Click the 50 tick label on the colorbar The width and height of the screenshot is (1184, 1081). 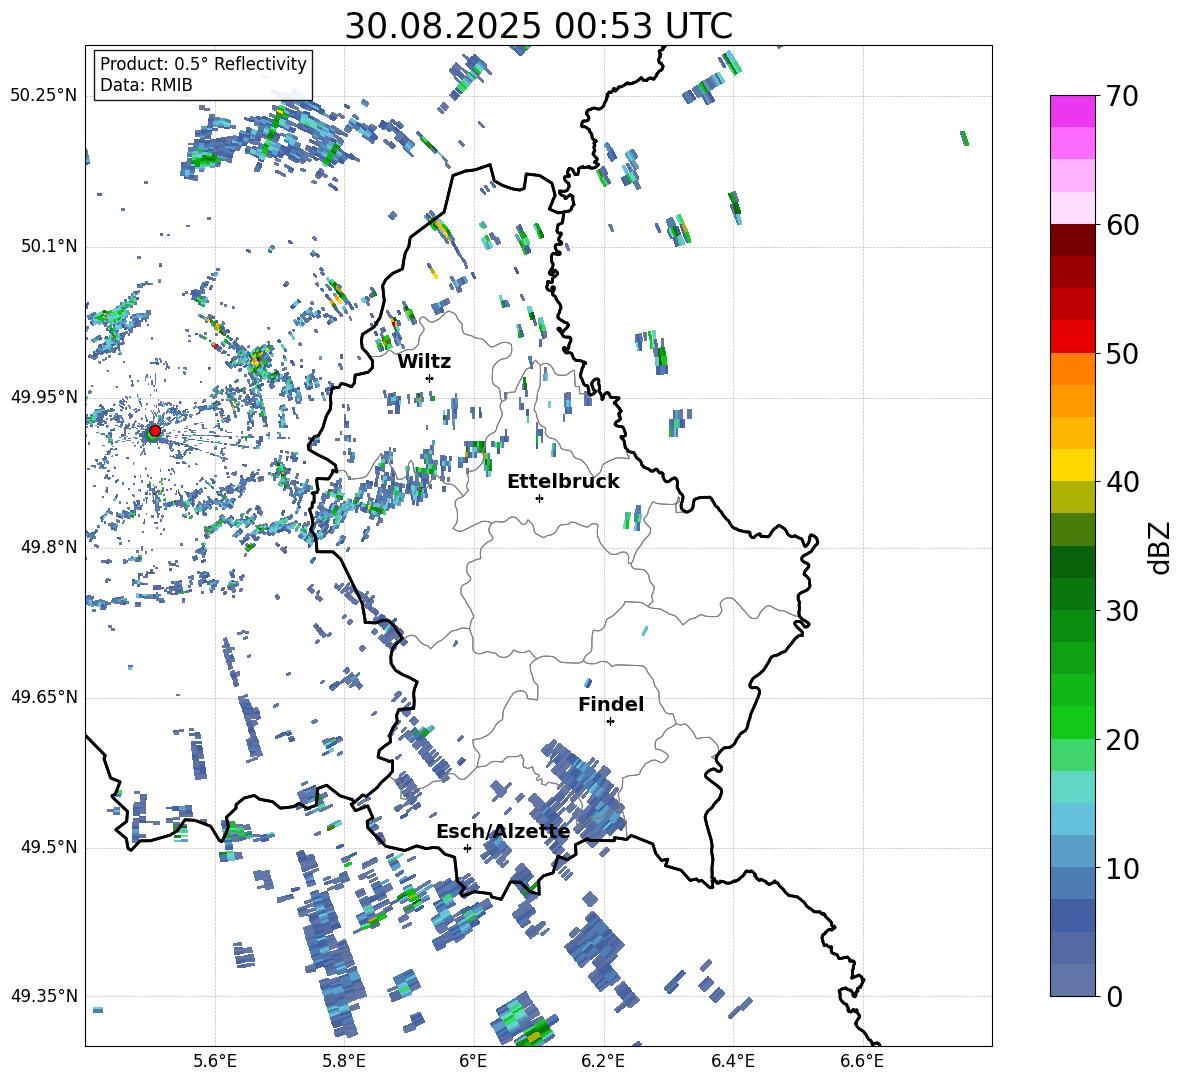pos(1121,353)
